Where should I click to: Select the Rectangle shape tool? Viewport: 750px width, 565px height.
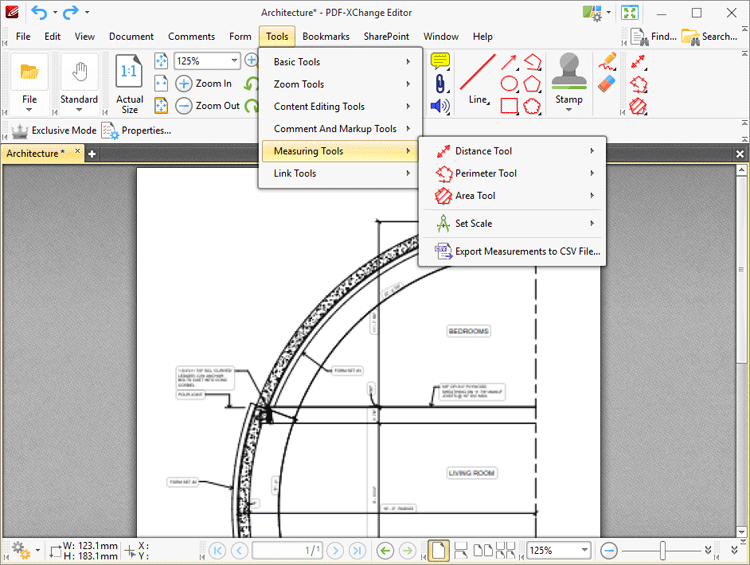pos(509,106)
